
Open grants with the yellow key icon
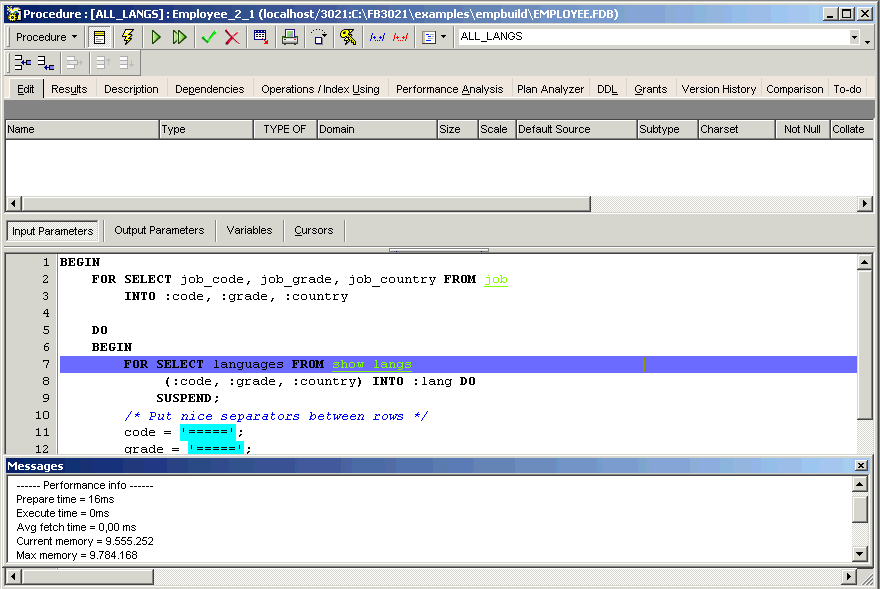click(348, 38)
